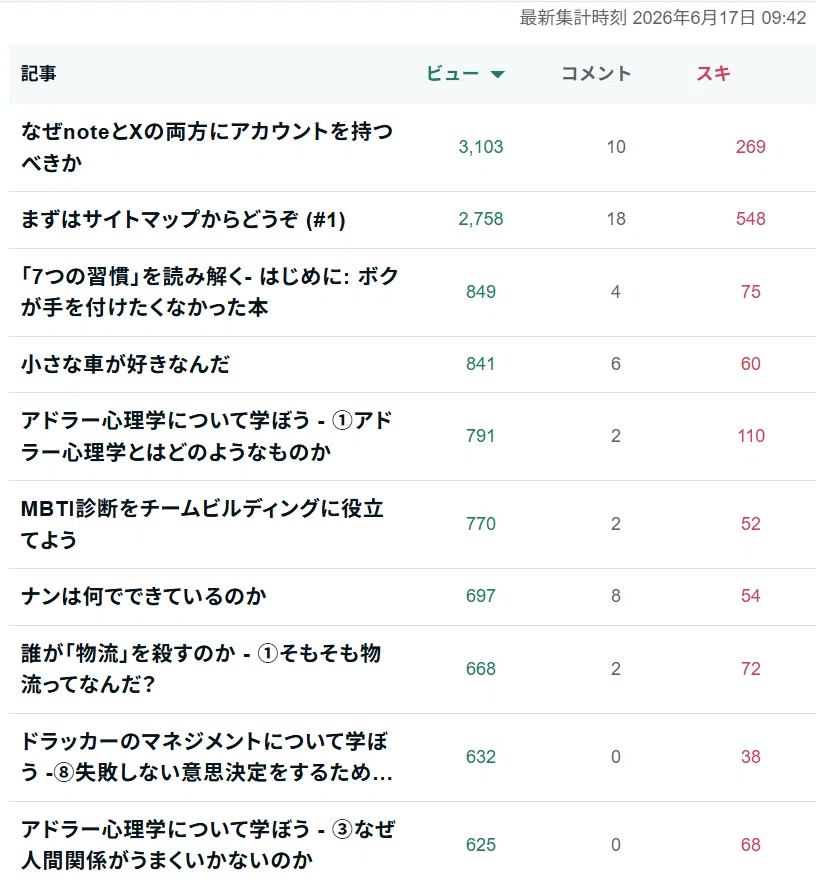Open the アドラー心理学 ①アドラー心理学とは article
This screenshot has width=816, height=879.
(x=206, y=436)
